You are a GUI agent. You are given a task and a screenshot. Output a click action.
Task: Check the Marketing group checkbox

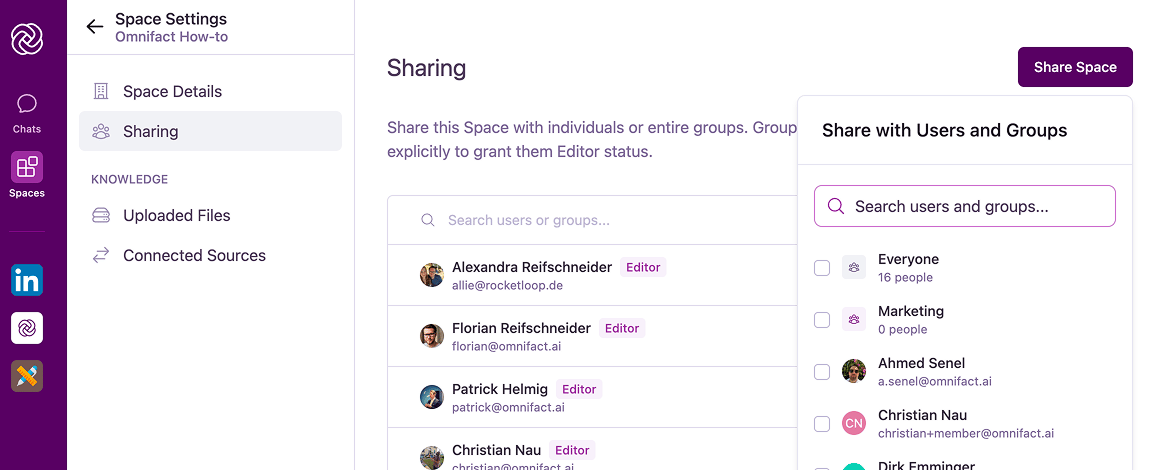[822, 320]
